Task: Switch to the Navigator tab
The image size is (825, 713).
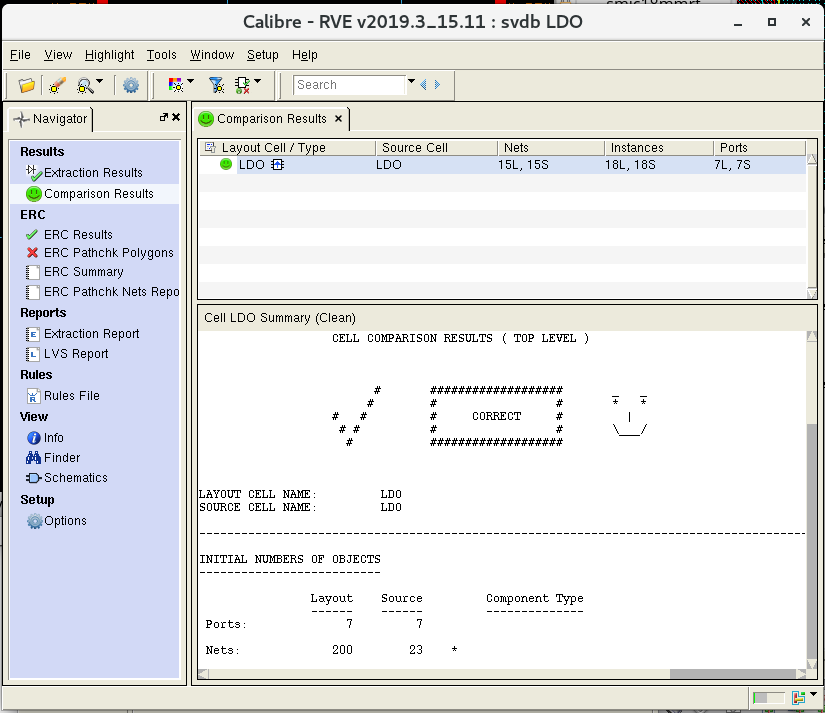Action: tap(52, 119)
